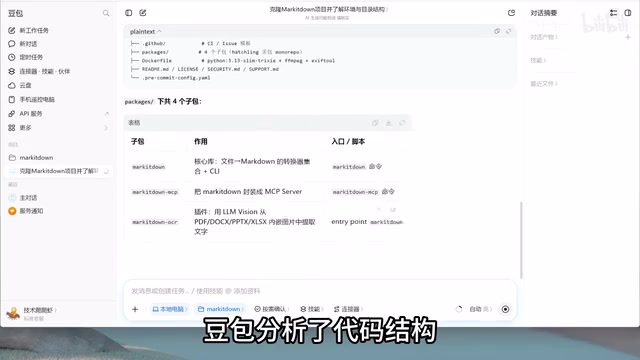The image size is (640, 360).
Task: Click the 入口 / 脚本 column header
Action: (348, 142)
